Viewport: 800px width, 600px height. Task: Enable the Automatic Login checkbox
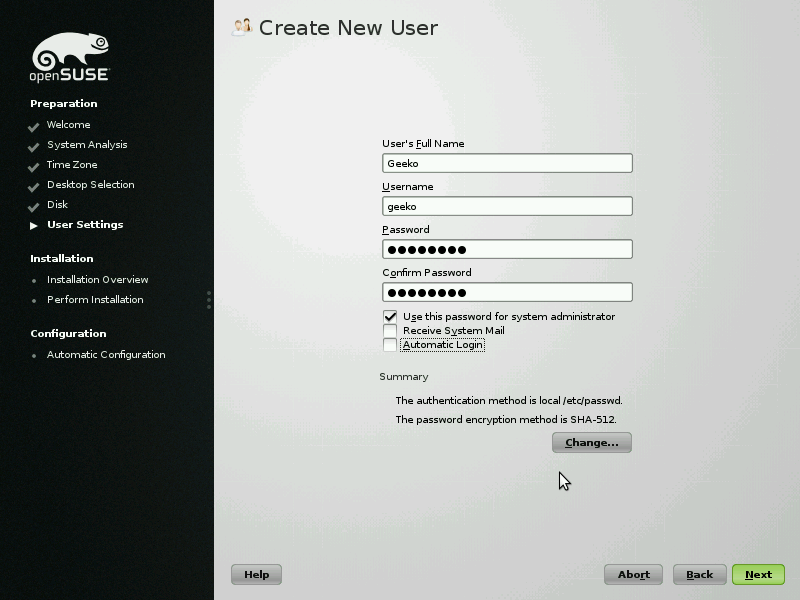[x=390, y=345]
